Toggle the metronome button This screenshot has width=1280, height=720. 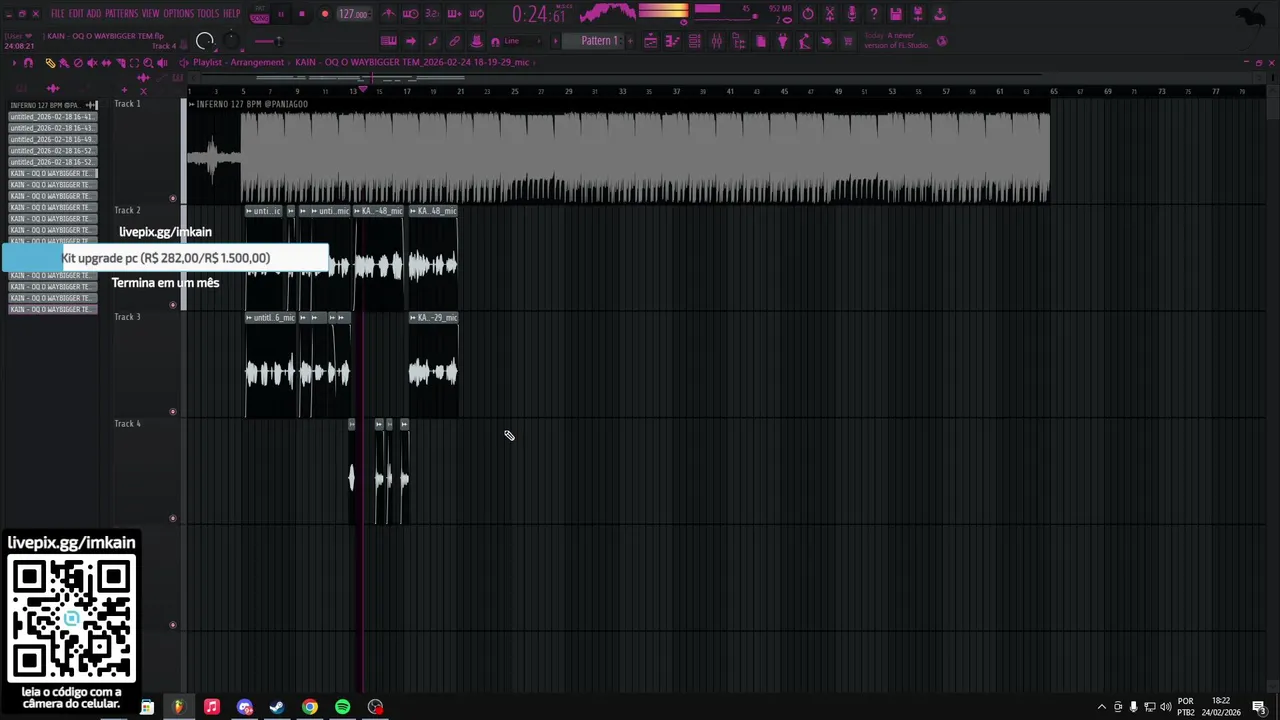point(388,14)
